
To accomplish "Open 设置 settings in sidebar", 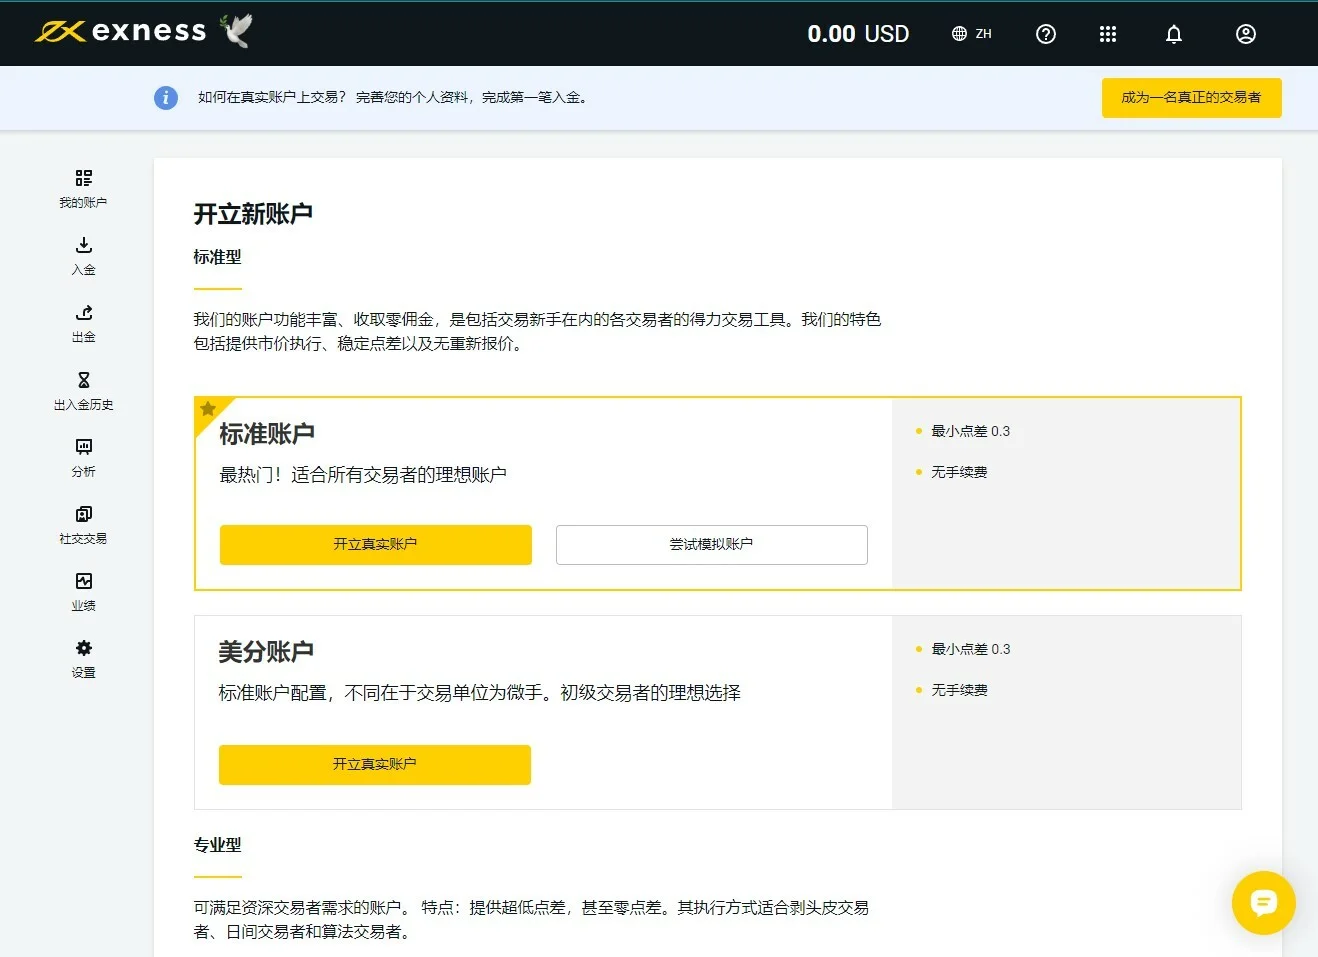I will [x=83, y=659].
